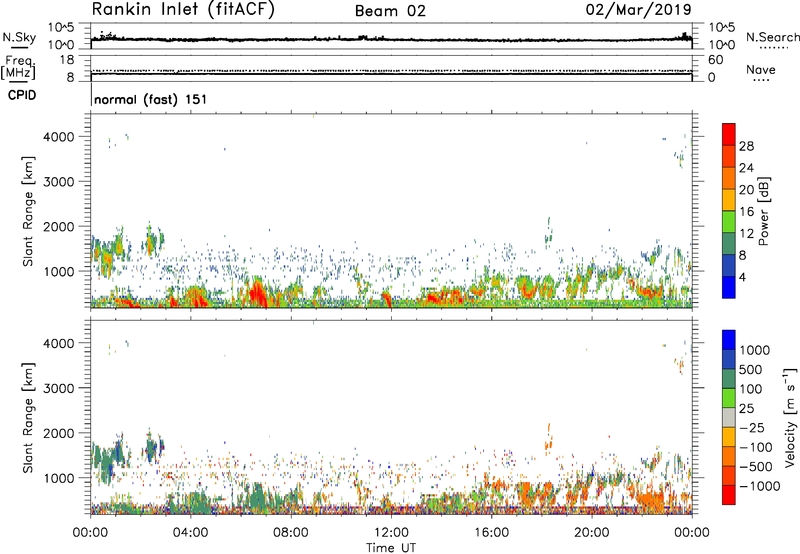Click the 'Rankin Inlet (fitACF)' title text
Image resolution: width=800 pixels, height=554 pixels.
pos(183,10)
